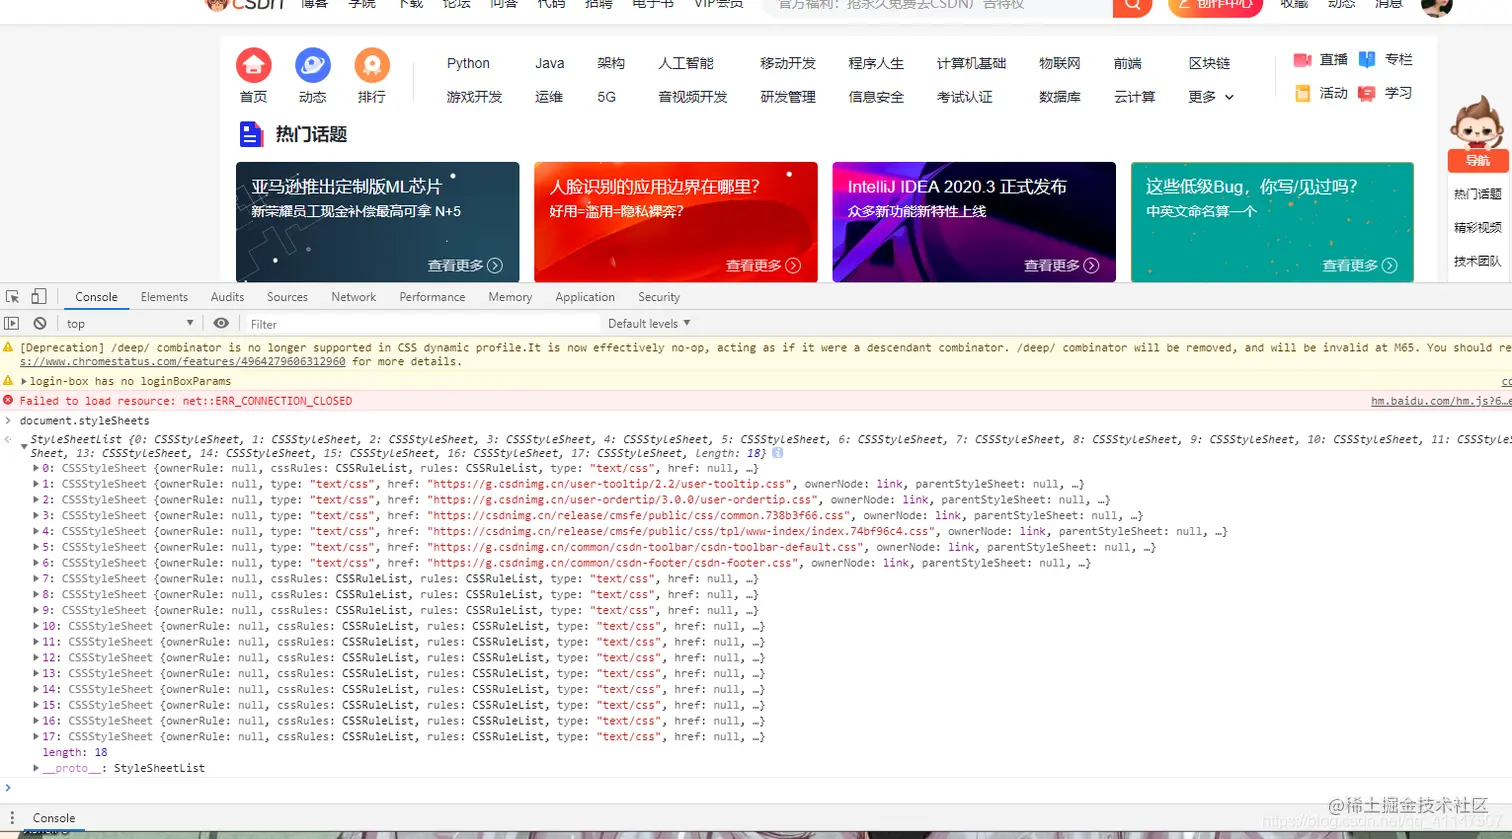
Task: Switch to the Network tab
Action: [x=354, y=297]
